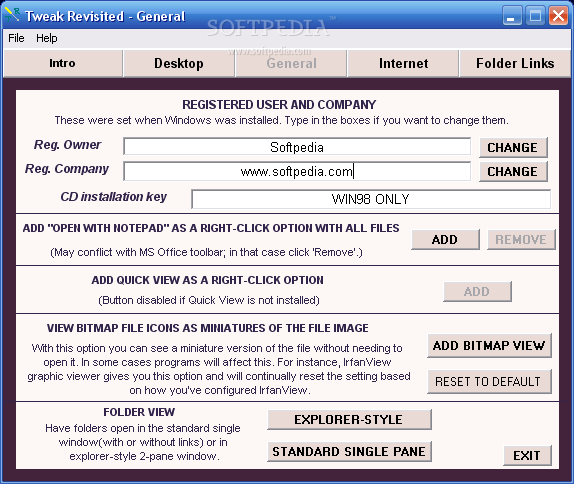Click the Reg. Owner label
574x484 pixels.
pyautogui.click(x=67, y=145)
